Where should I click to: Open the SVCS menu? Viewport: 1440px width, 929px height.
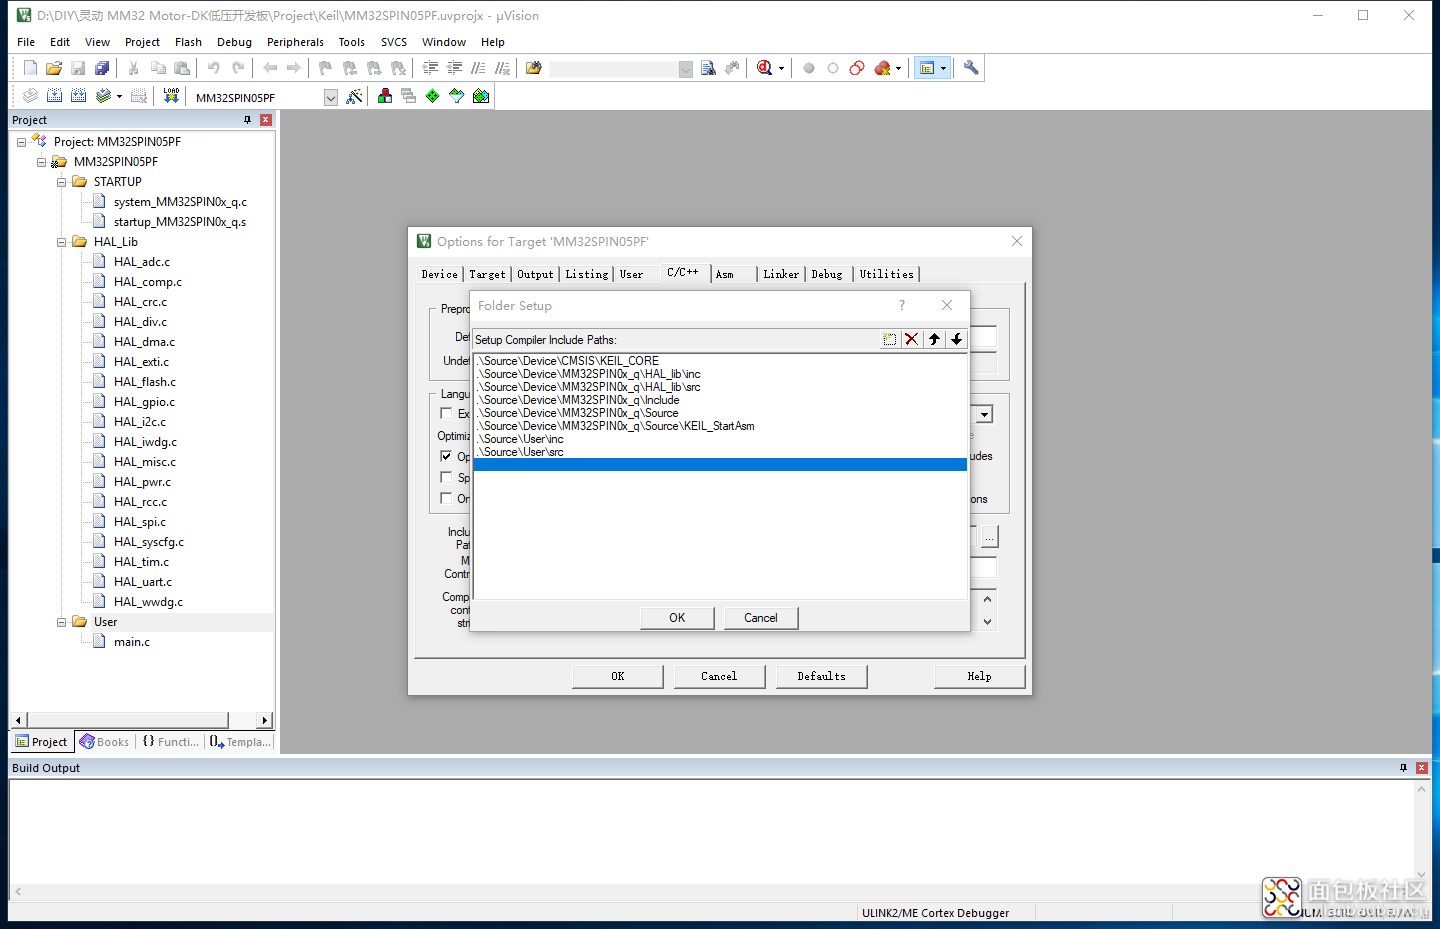point(394,42)
